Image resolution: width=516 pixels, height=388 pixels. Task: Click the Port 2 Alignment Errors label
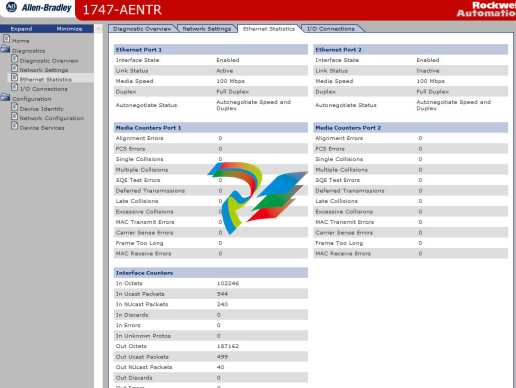pyautogui.click(x=339, y=138)
